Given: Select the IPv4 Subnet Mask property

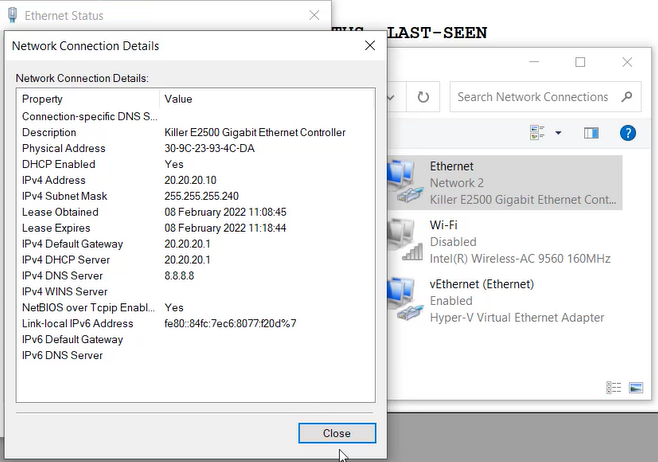Looking at the screenshot, I should click(65, 196).
